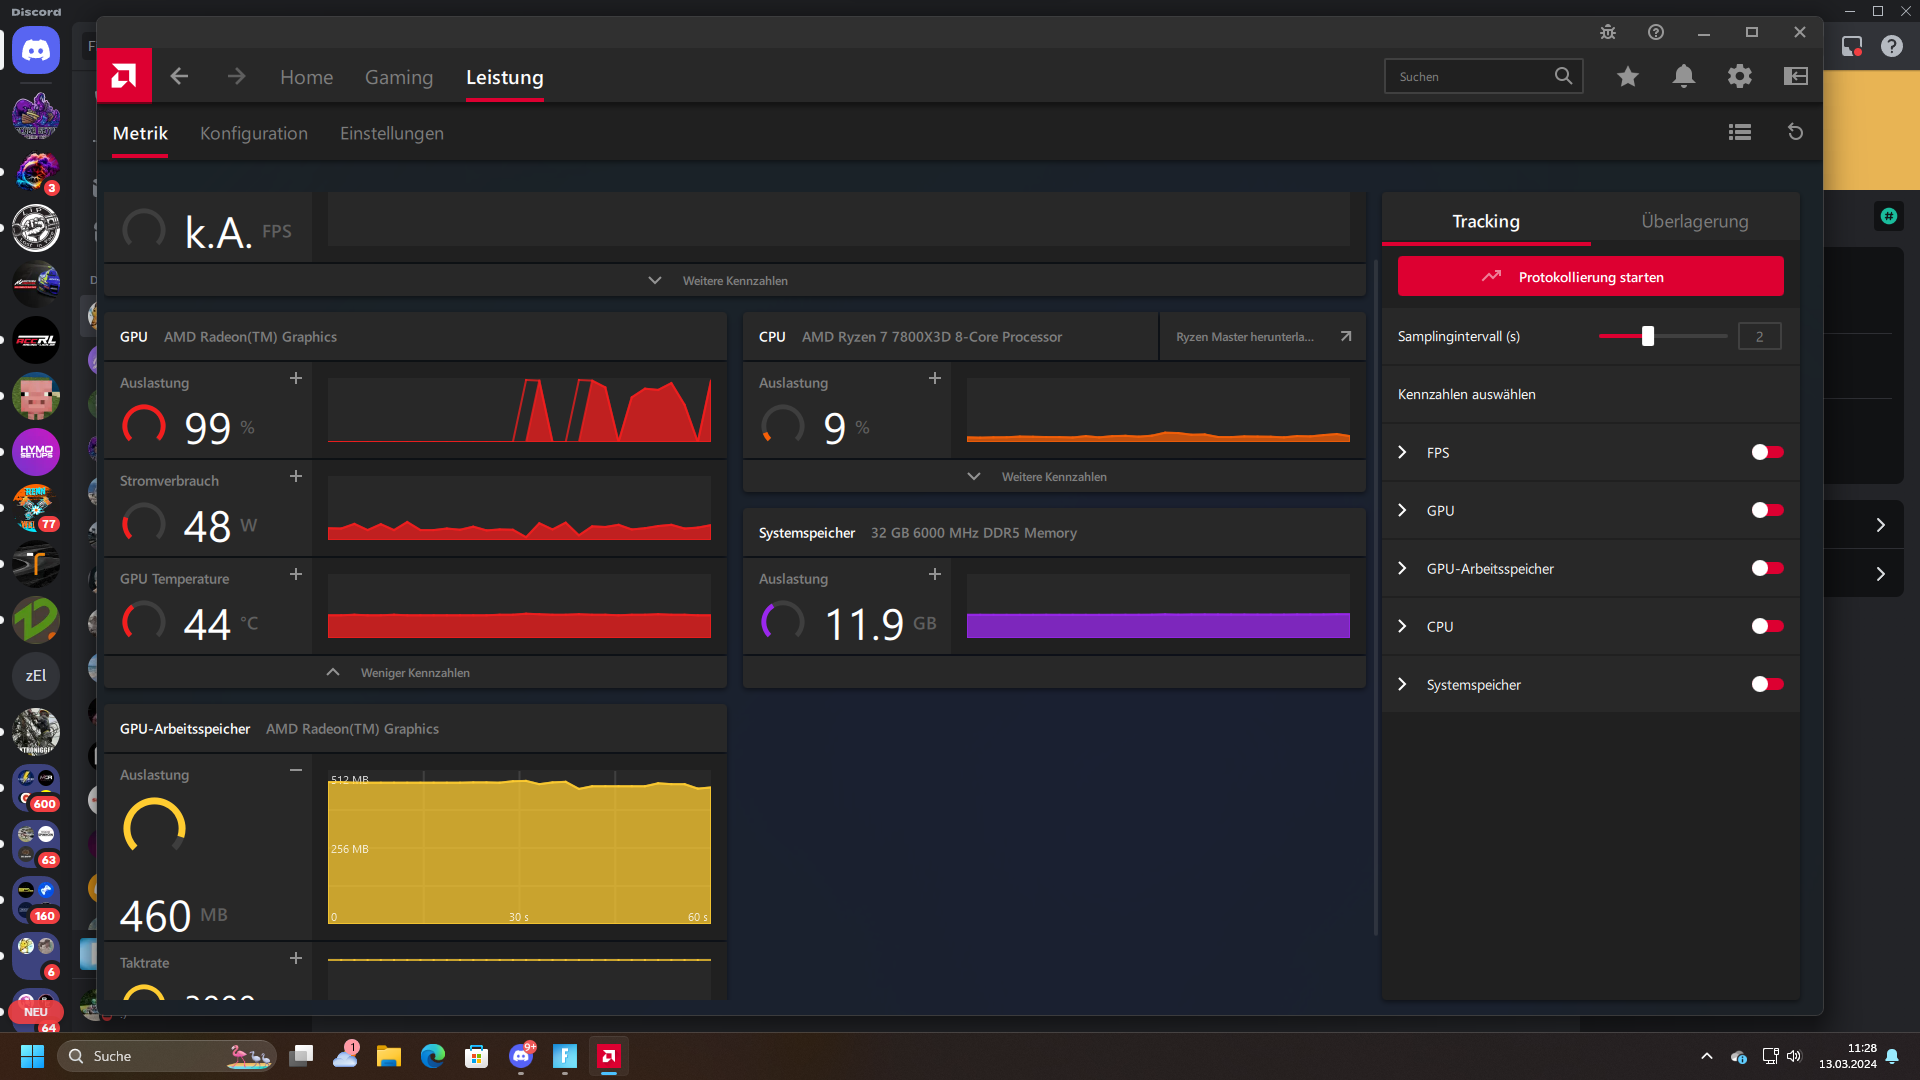Click the bug report icon
This screenshot has width=1920, height=1080.
pos(1608,32)
